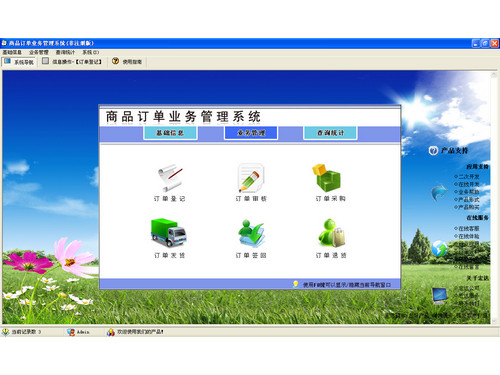The width and height of the screenshot is (500, 375).
Task: Open the 订单登记 order registration icon
Action: point(170,178)
